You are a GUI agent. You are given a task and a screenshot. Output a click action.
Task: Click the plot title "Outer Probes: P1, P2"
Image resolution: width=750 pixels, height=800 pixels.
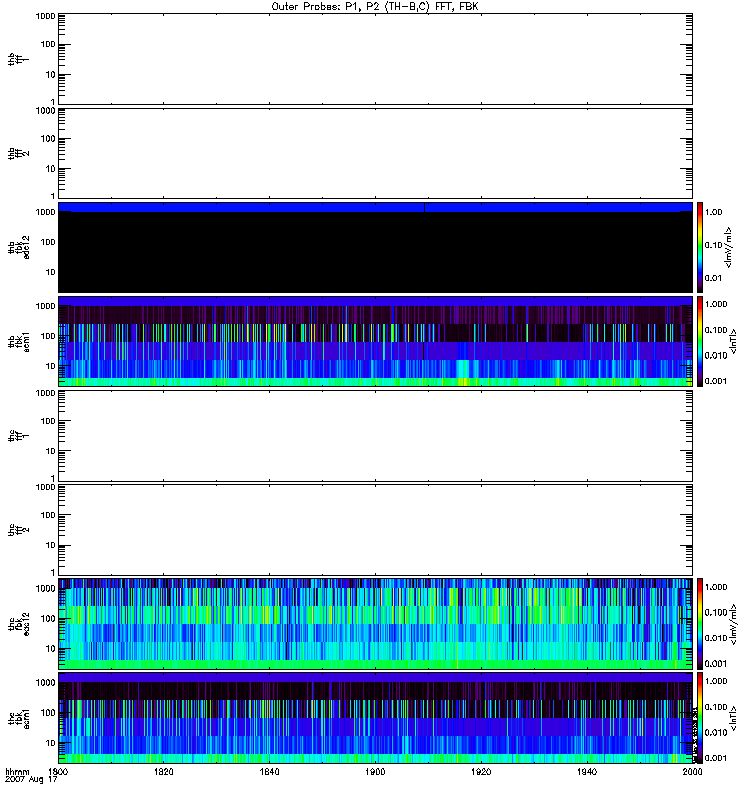pyautogui.click(x=375, y=6)
